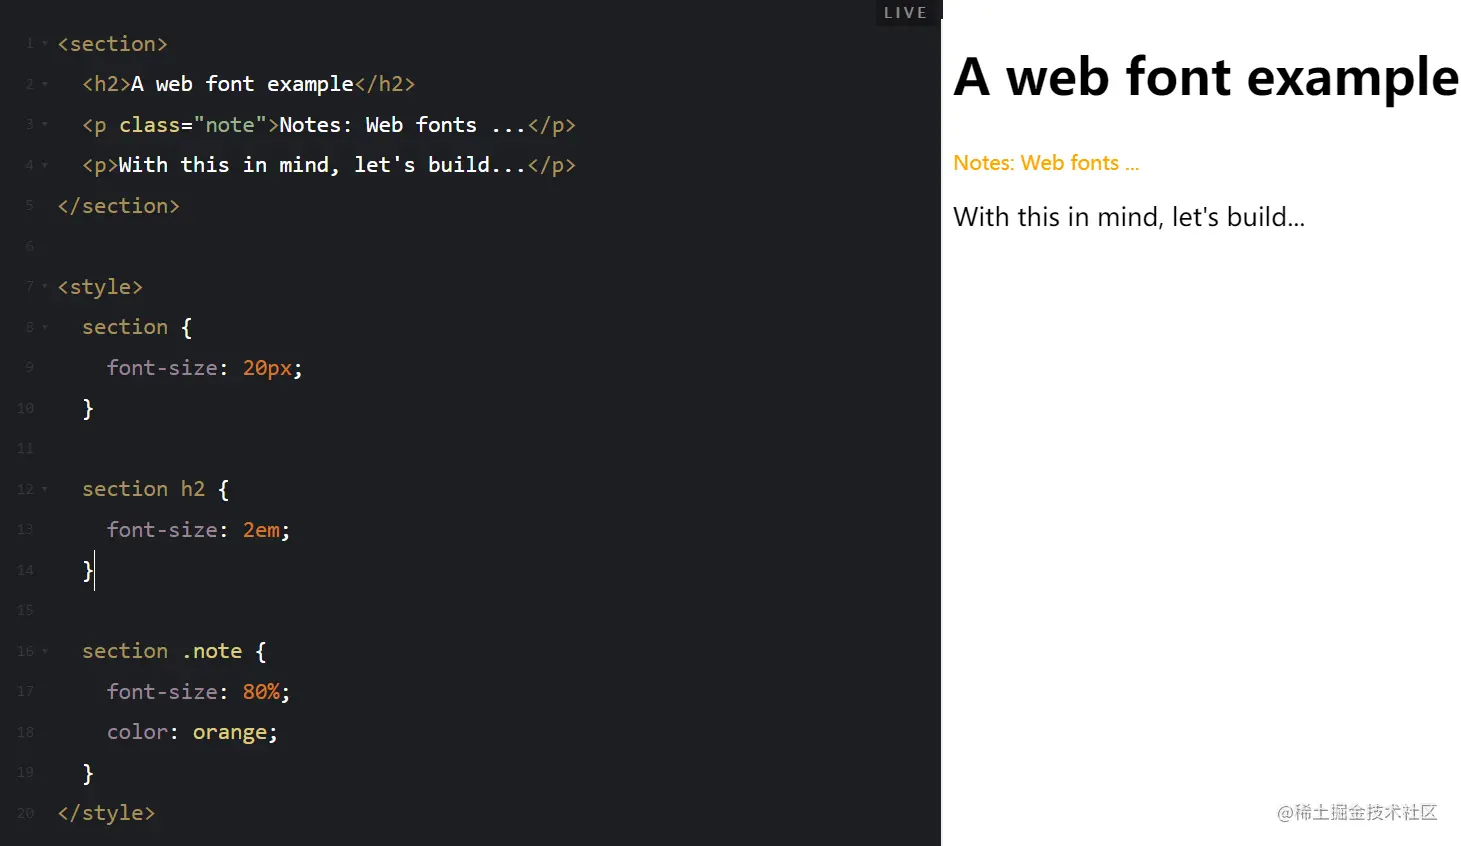1461x846 pixels.
Task: Click the "color" property name in the editor
Action: pyautogui.click(x=137, y=733)
